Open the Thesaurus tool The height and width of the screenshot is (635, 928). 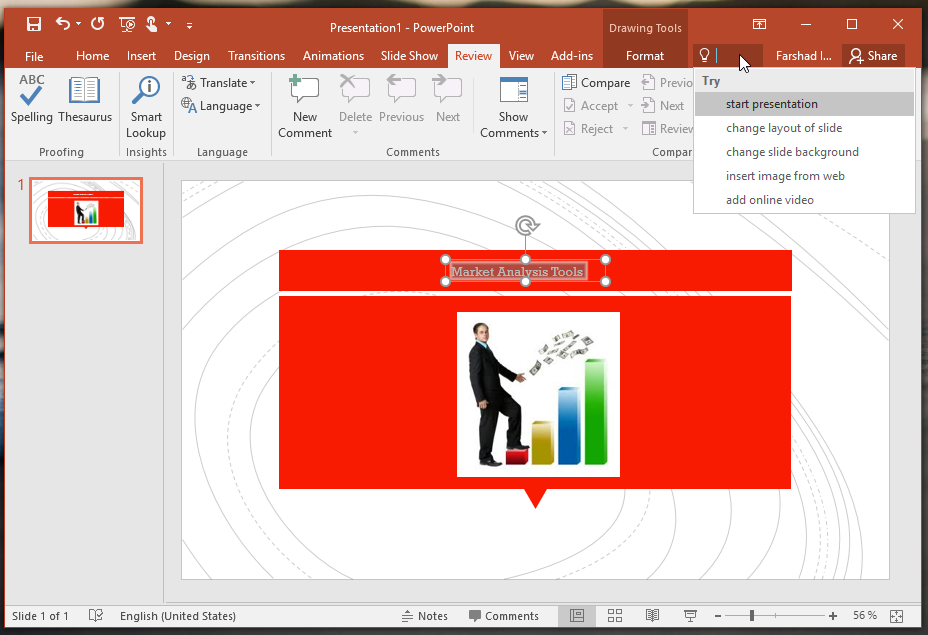85,100
